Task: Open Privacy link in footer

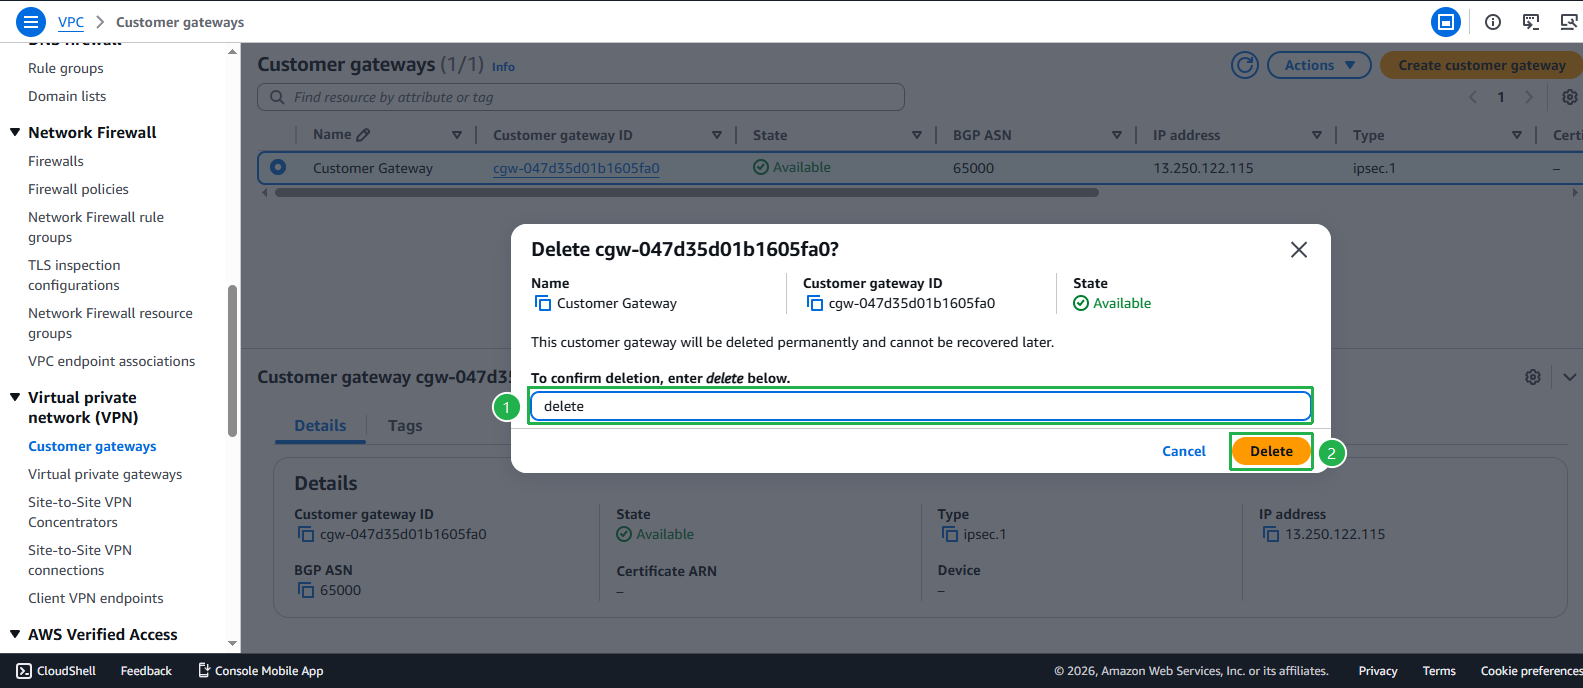Action: click(x=1377, y=671)
